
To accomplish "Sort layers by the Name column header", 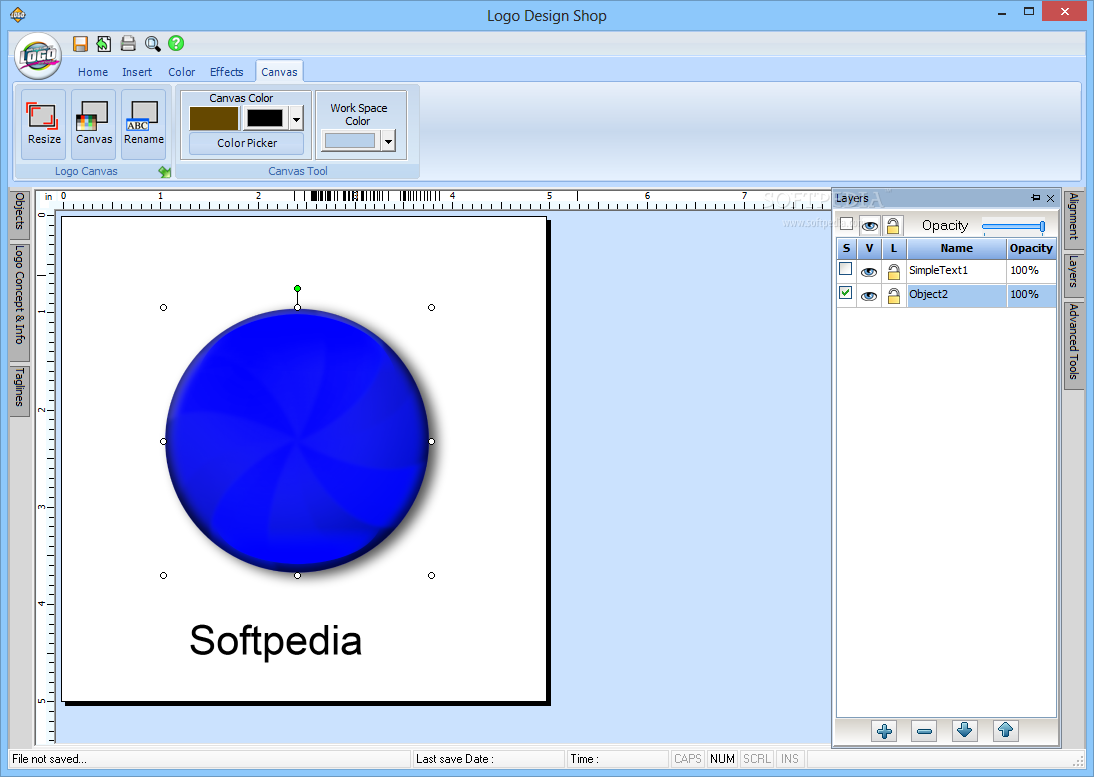I will (957, 248).
